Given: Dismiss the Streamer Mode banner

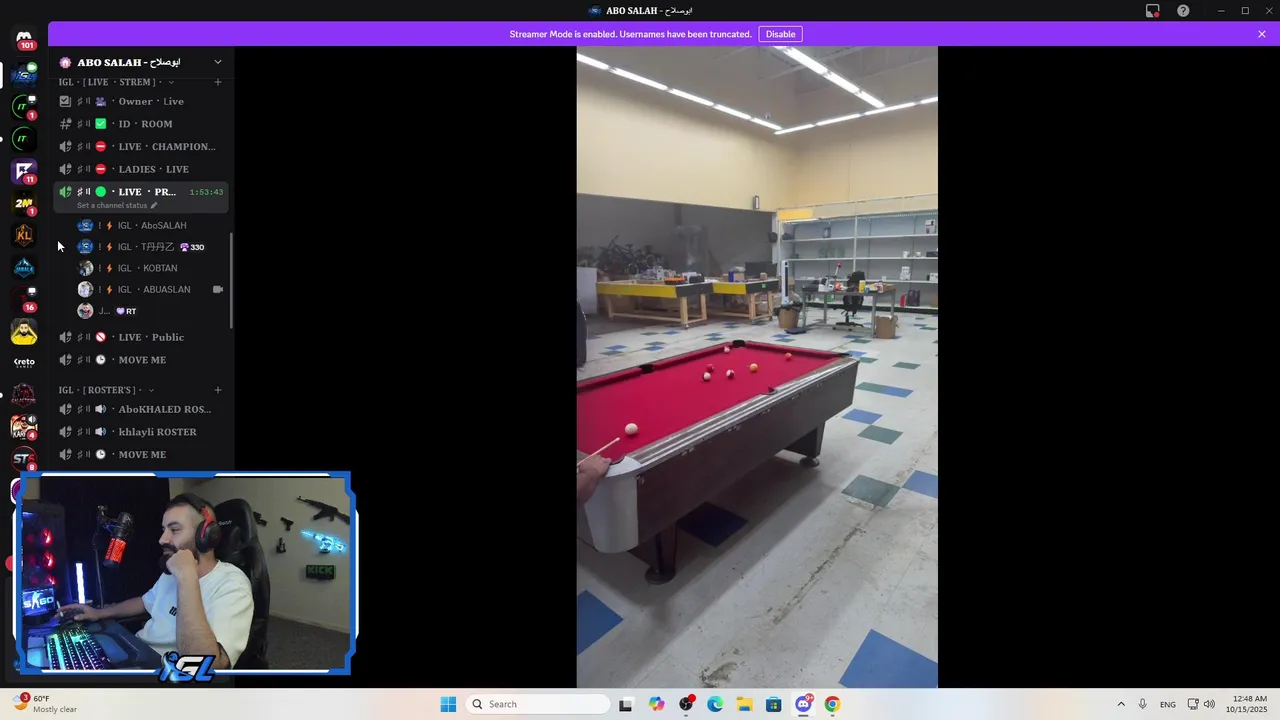Looking at the screenshot, I should pyautogui.click(x=1262, y=34).
